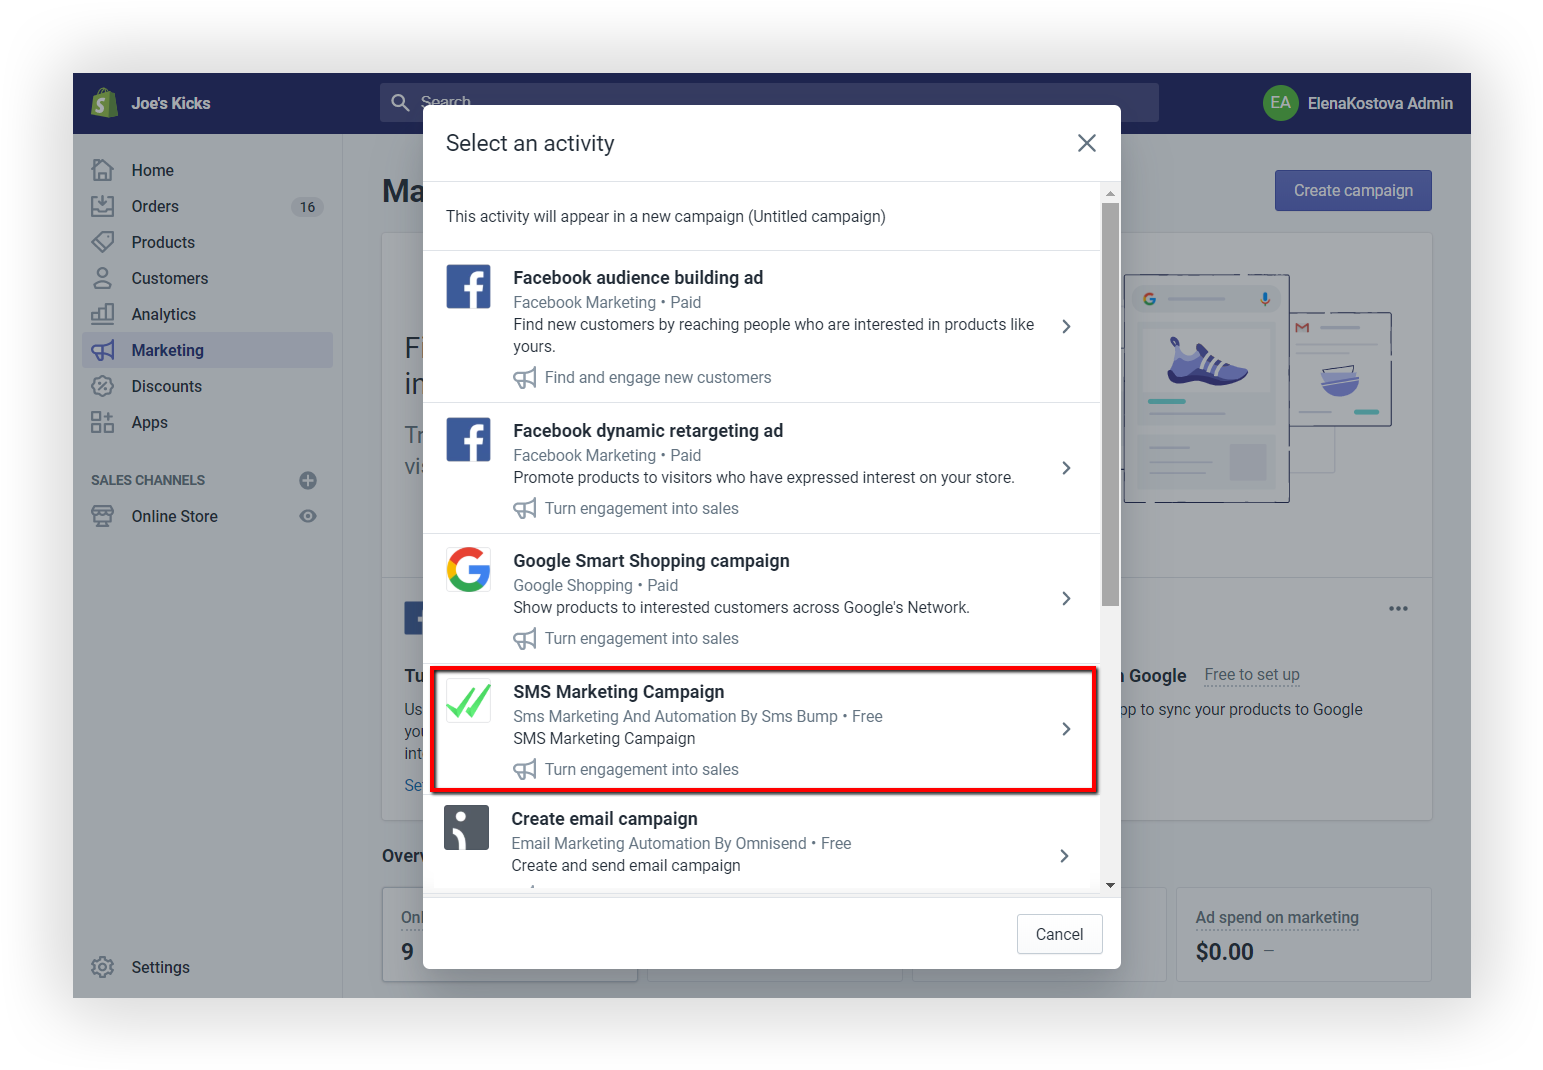Viewport: 1543px width, 1070px height.
Task: View Online Store with eye icon
Action: point(308,516)
